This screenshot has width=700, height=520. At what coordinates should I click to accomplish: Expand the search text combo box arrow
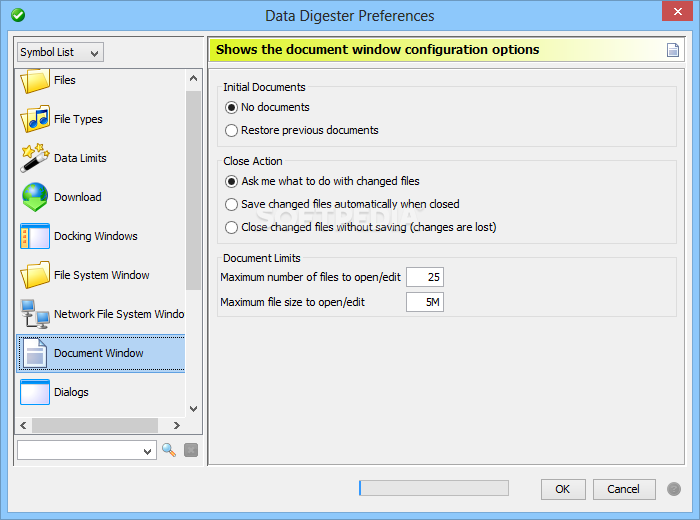(147, 451)
